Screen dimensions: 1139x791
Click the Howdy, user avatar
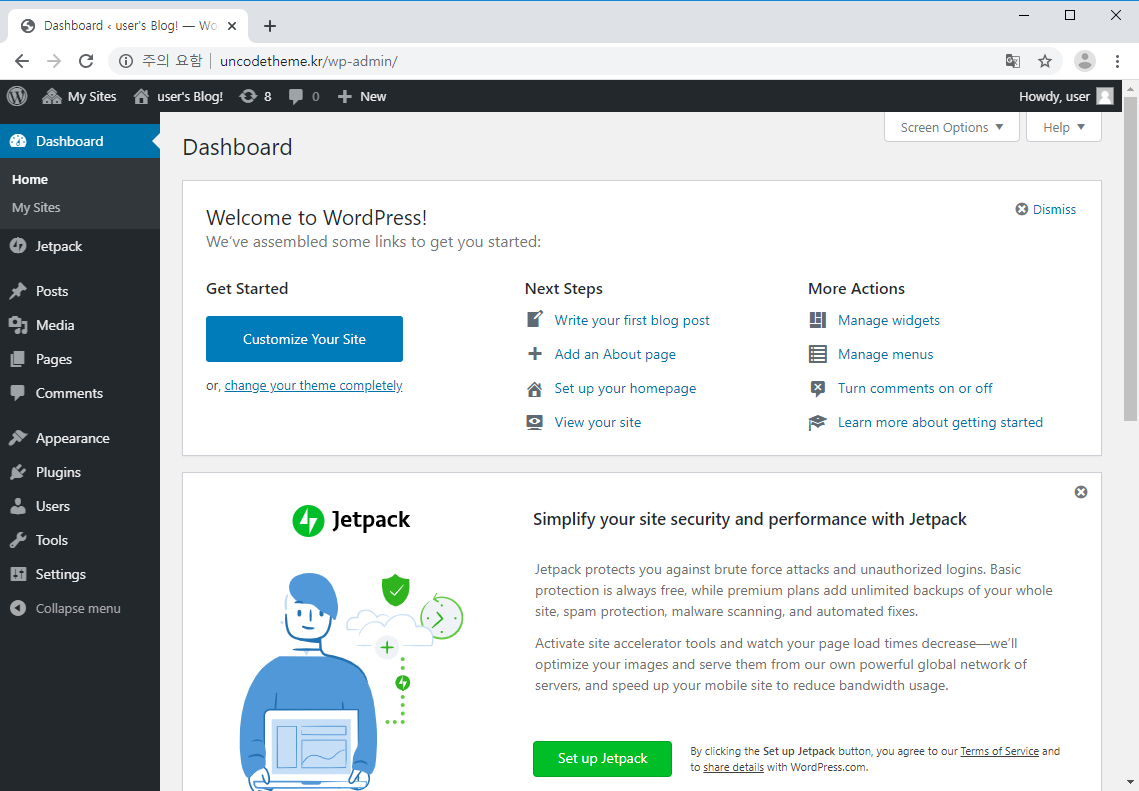(1104, 96)
